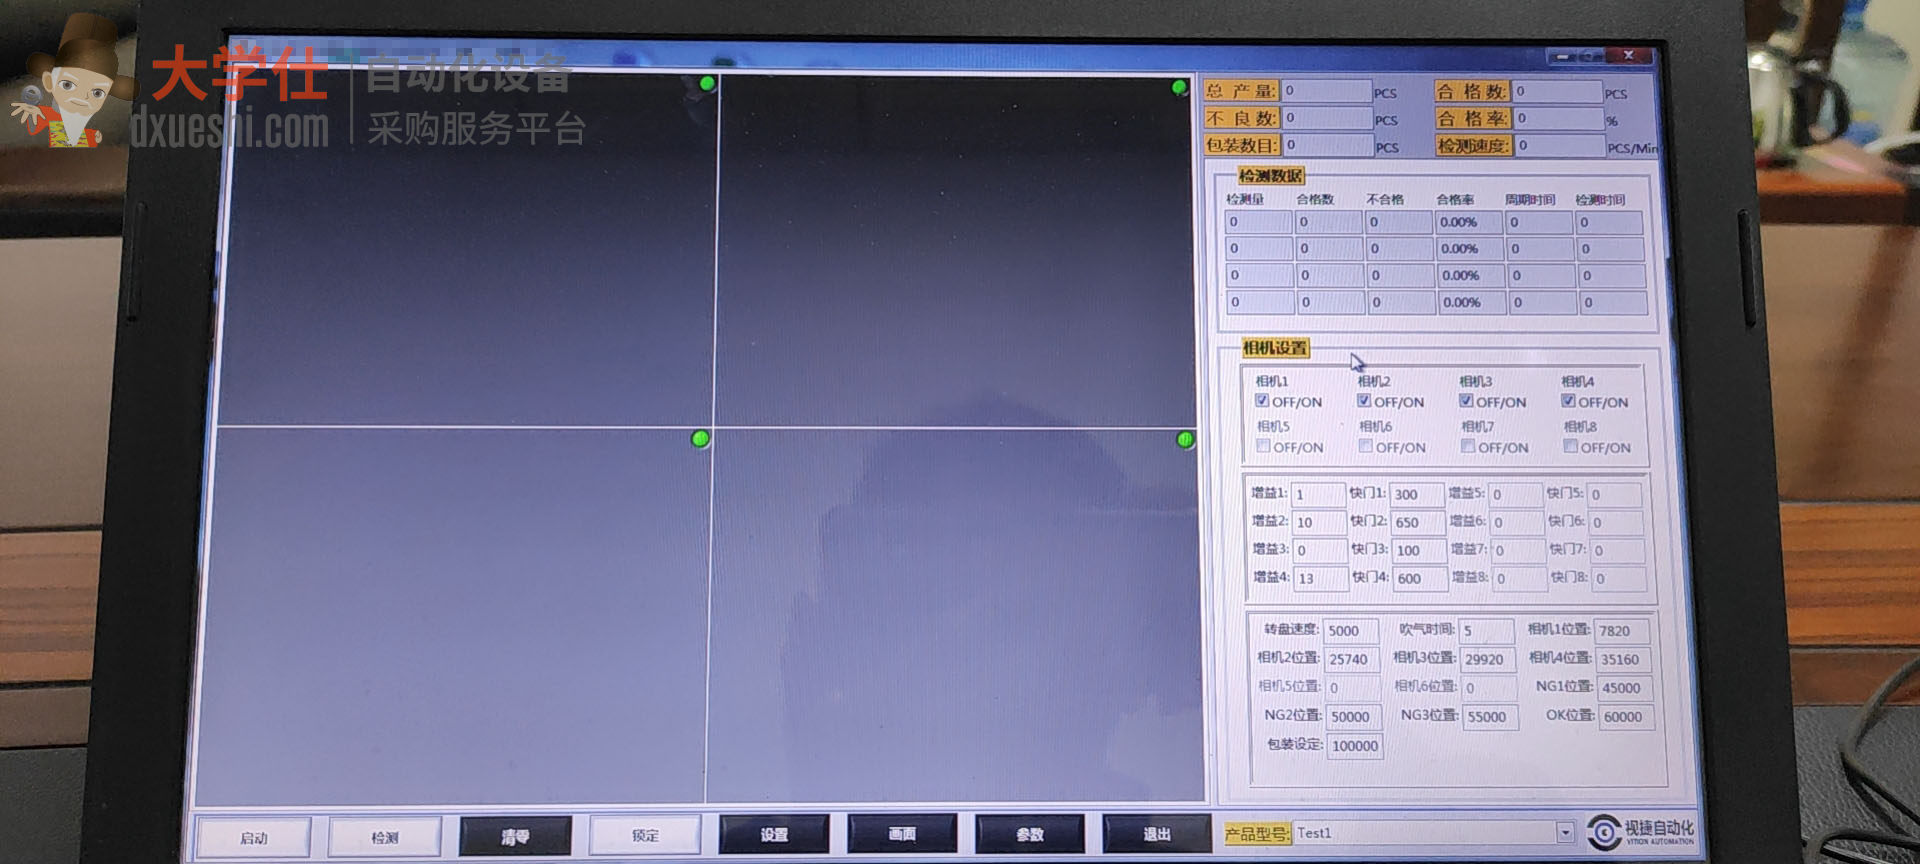Screen dimensions: 1920x864
Task: Toggle the 相机1 OFF/ON checkbox
Action: coord(1262,400)
